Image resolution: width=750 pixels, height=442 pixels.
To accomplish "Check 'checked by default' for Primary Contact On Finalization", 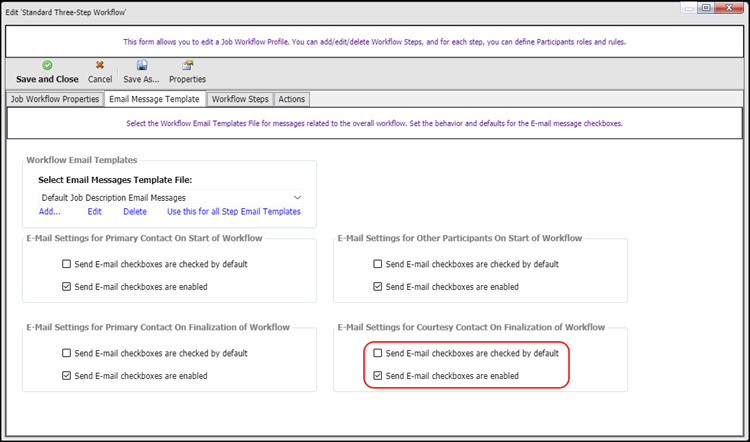I will coord(66,353).
